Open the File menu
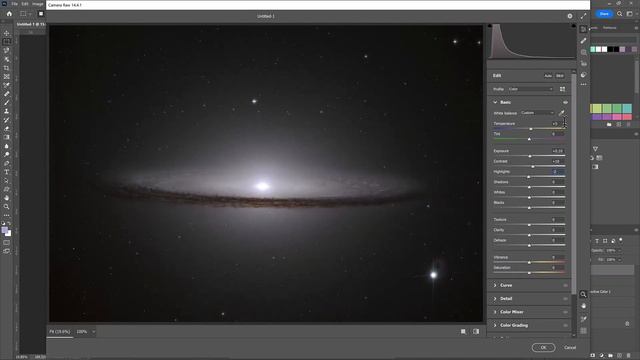 tap(14, 4)
